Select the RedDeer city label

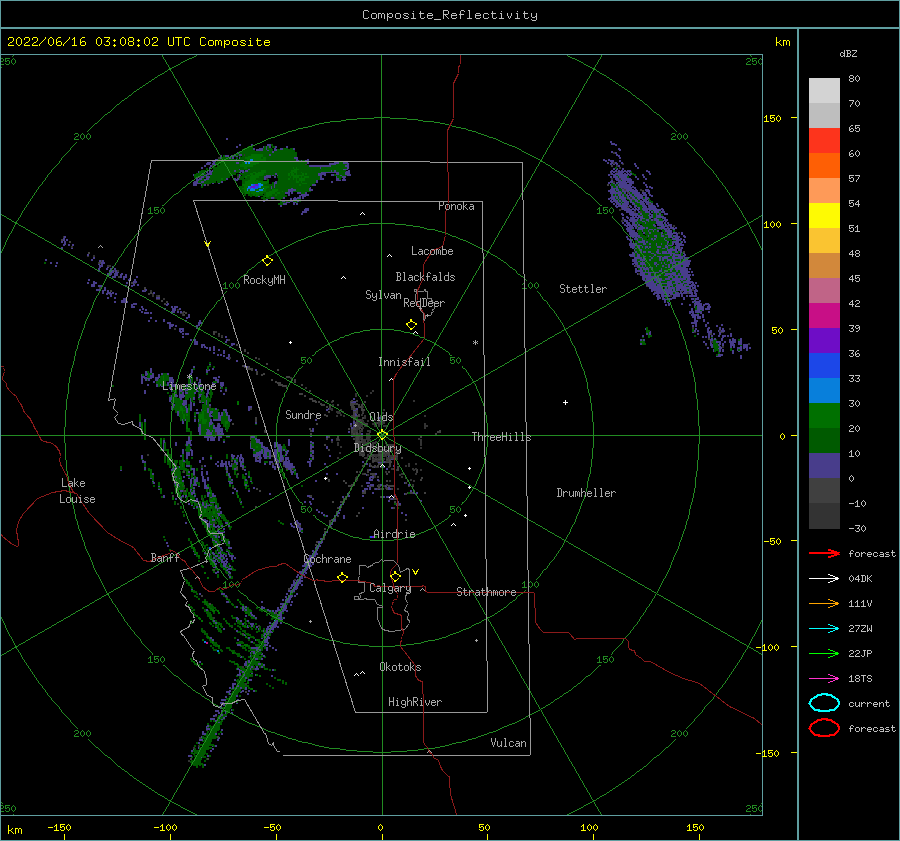click(424, 303)
